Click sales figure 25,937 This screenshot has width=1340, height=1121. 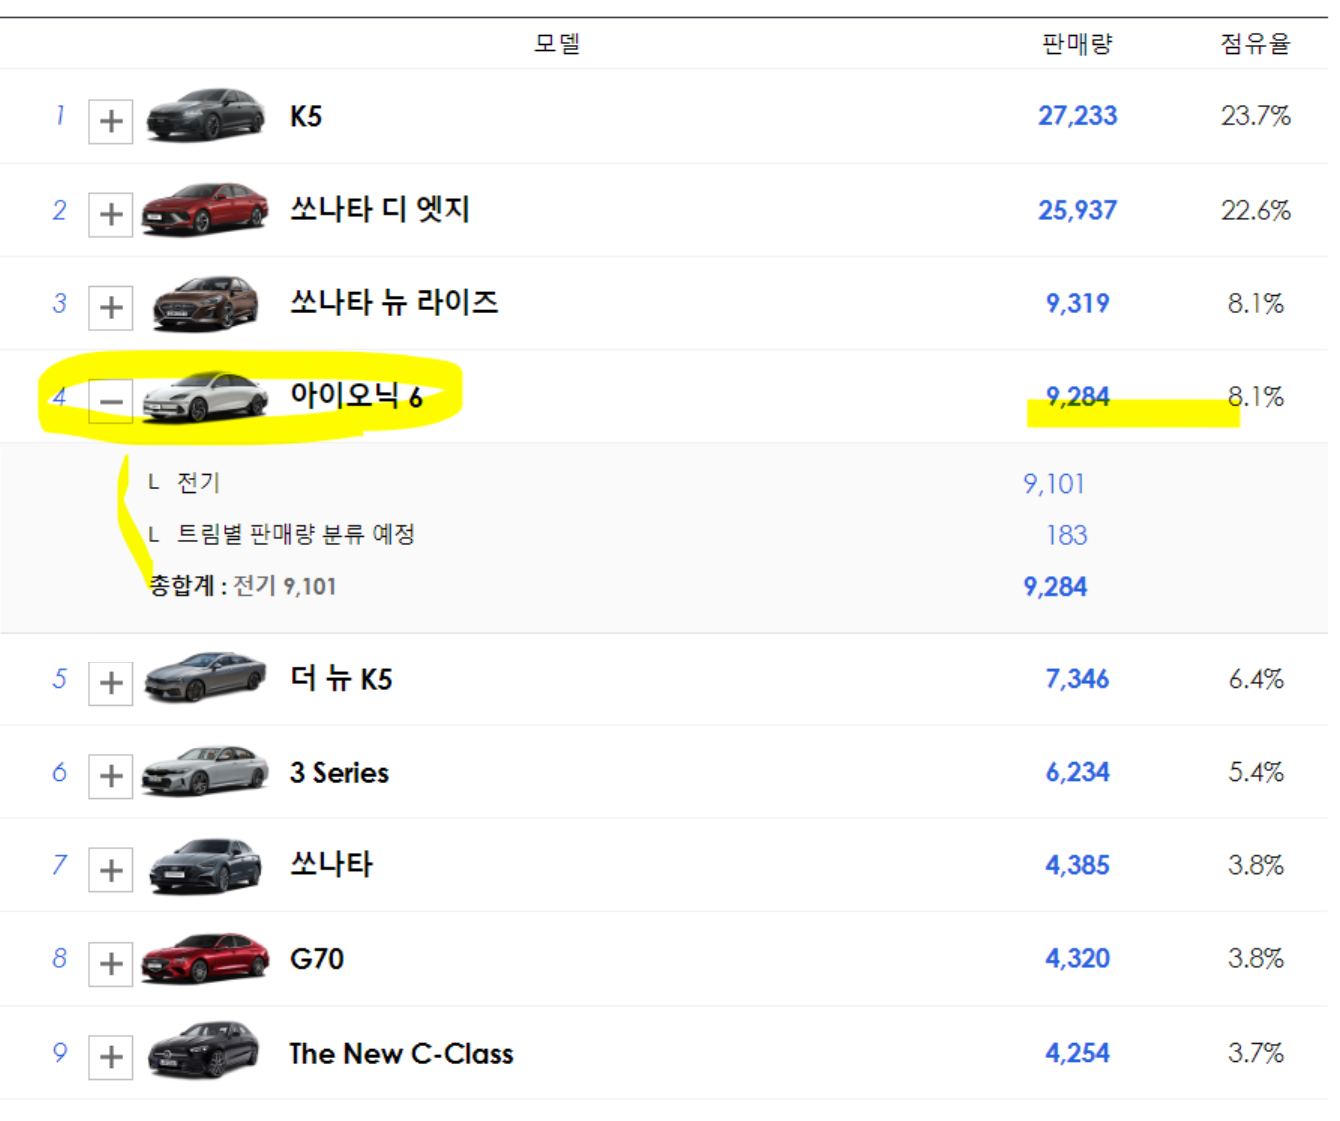point(1078,210)
